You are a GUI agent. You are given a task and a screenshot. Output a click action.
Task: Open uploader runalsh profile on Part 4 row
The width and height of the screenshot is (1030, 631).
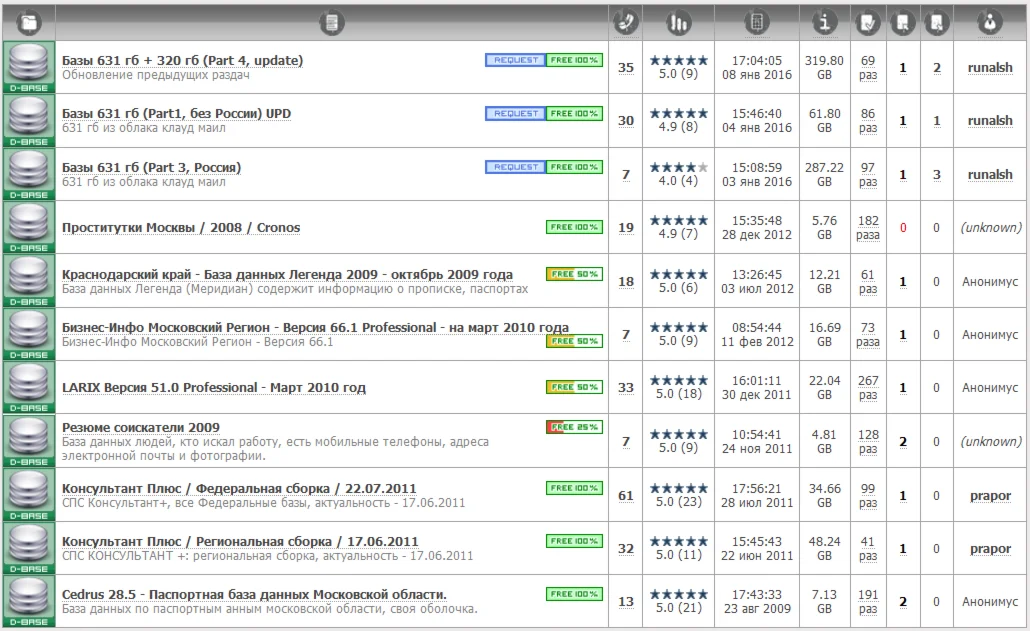(990, 68)
